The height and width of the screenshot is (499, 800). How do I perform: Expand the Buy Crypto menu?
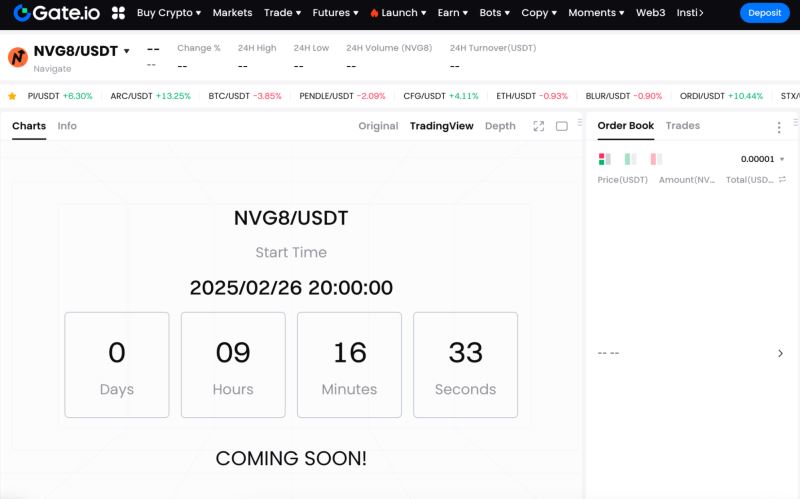[x=168, y=13]
